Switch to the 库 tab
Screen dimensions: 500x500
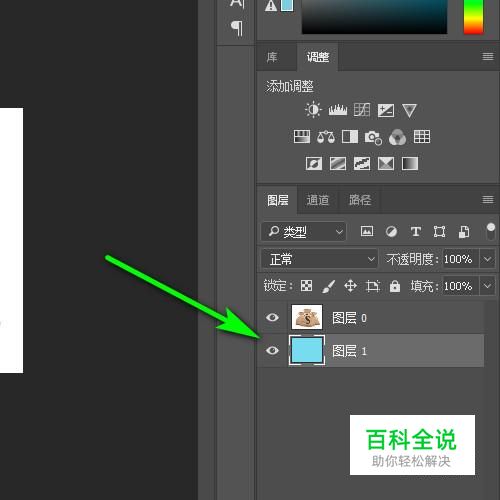272,57
